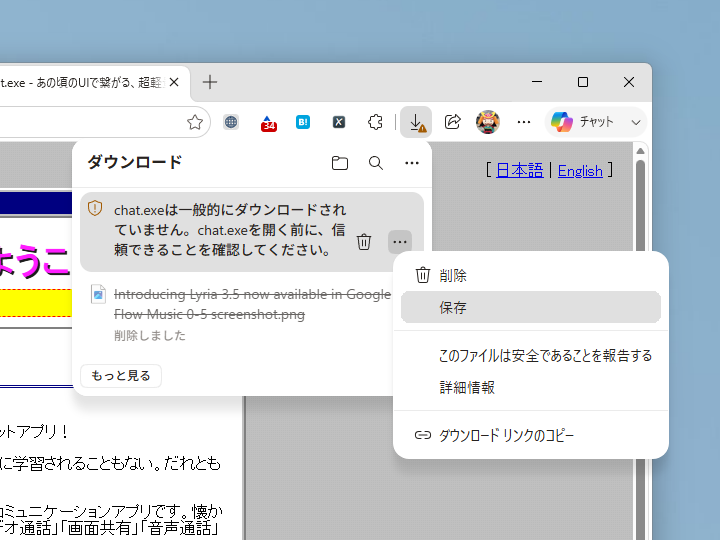Open the extension with red 34 badge
This screenshot has width=720, height=540.
coord(269,123)
